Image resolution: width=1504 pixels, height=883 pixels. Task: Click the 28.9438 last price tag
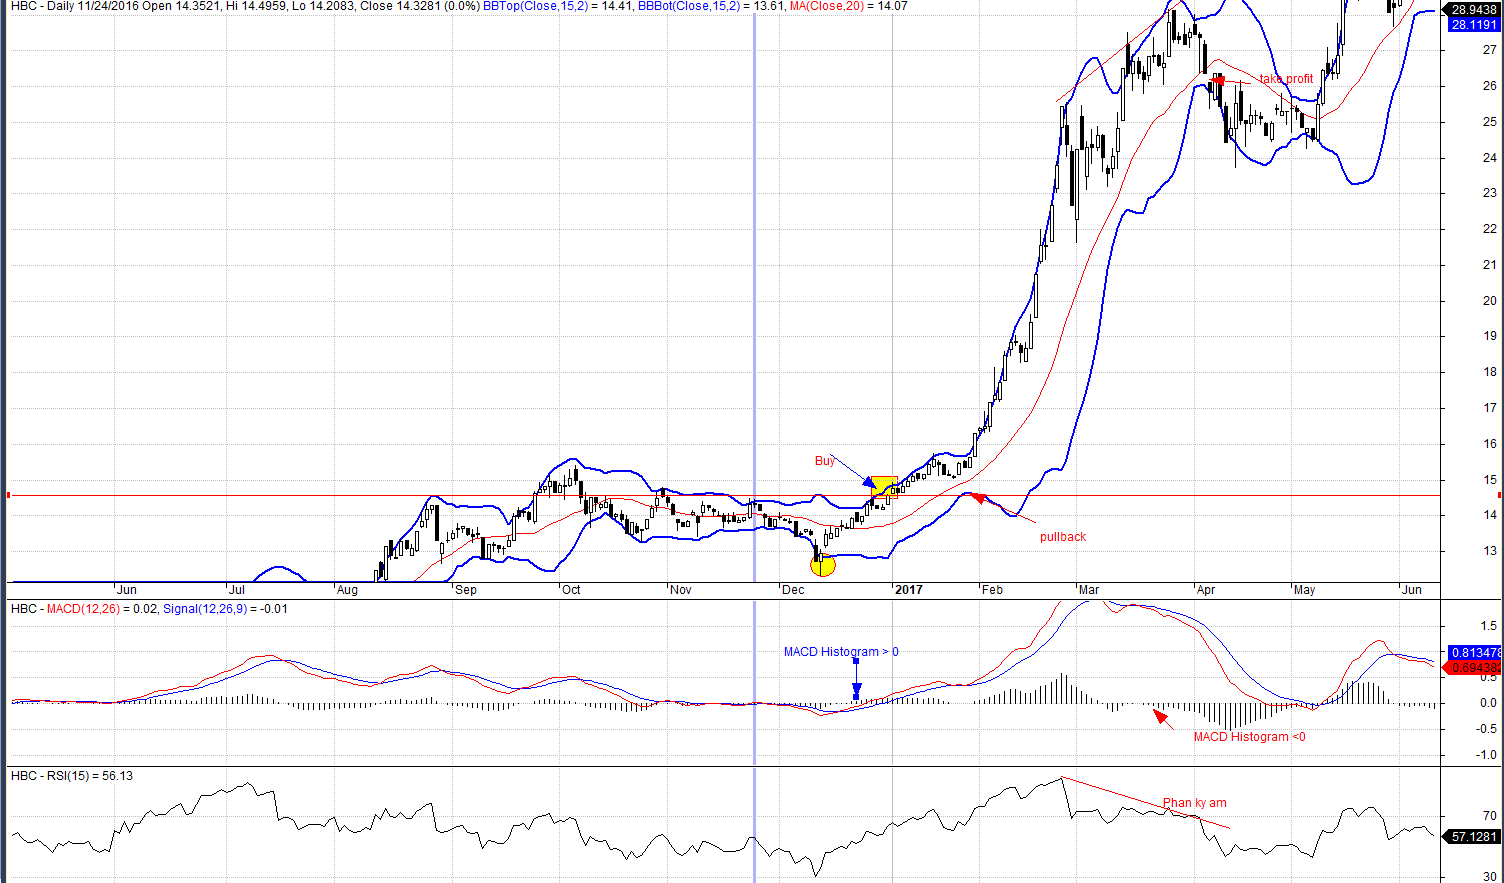tap(1474, 10)
